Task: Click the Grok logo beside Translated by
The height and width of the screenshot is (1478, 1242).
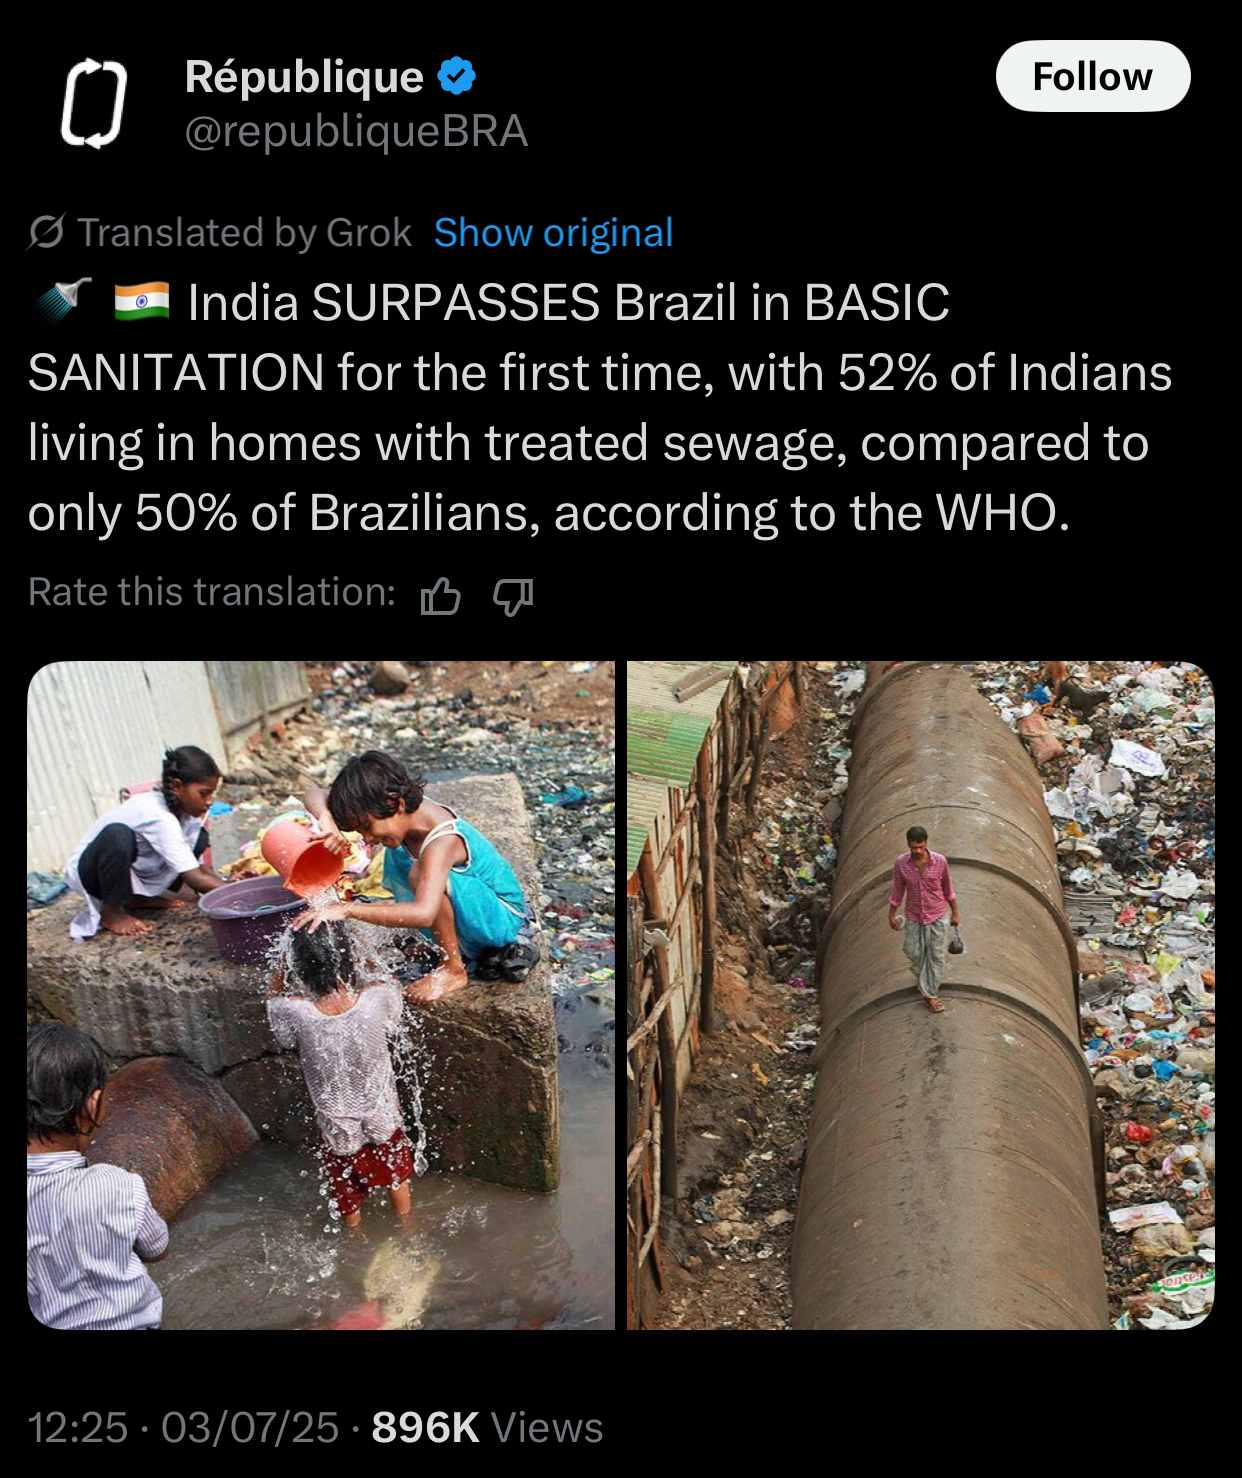Action: [x=46, y=232]
